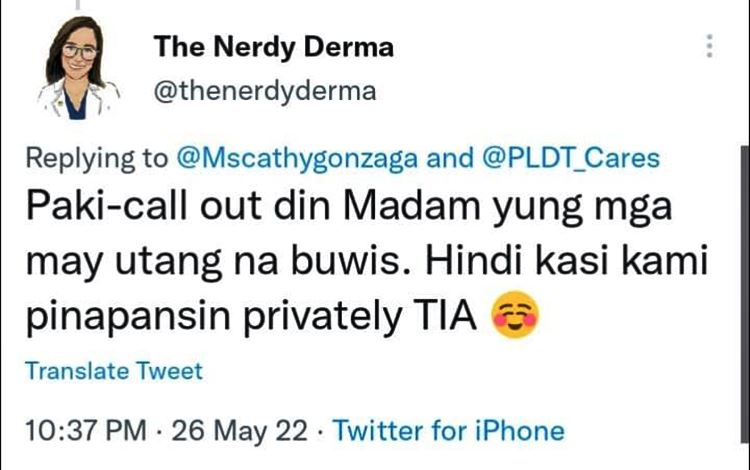Click the smiling face emoji in tweet

(x=516, y=316)
